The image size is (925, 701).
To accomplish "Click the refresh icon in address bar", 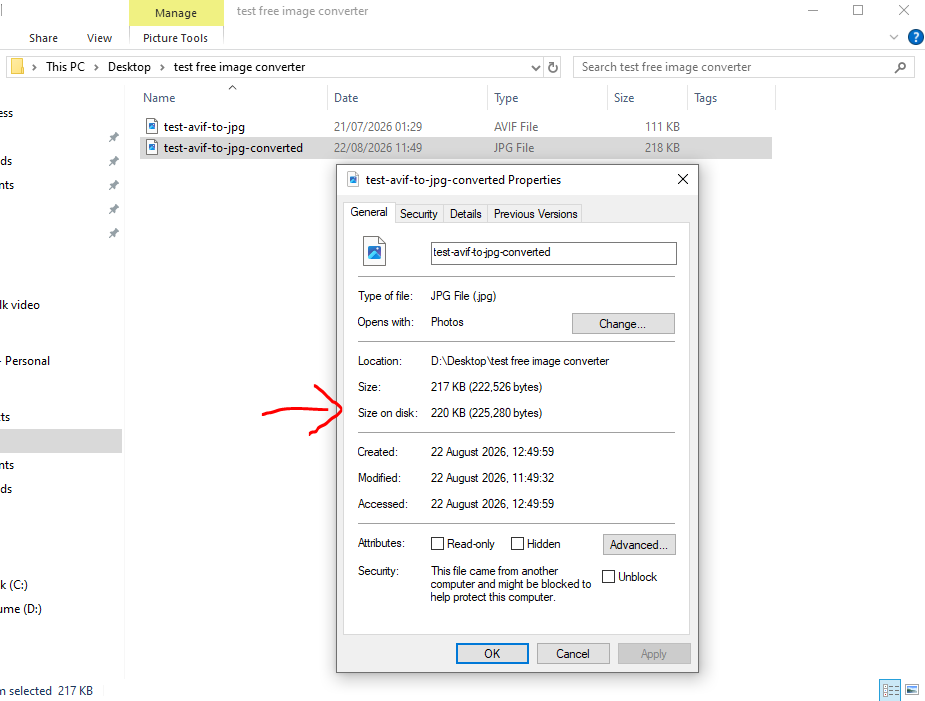I will (553, 67).
